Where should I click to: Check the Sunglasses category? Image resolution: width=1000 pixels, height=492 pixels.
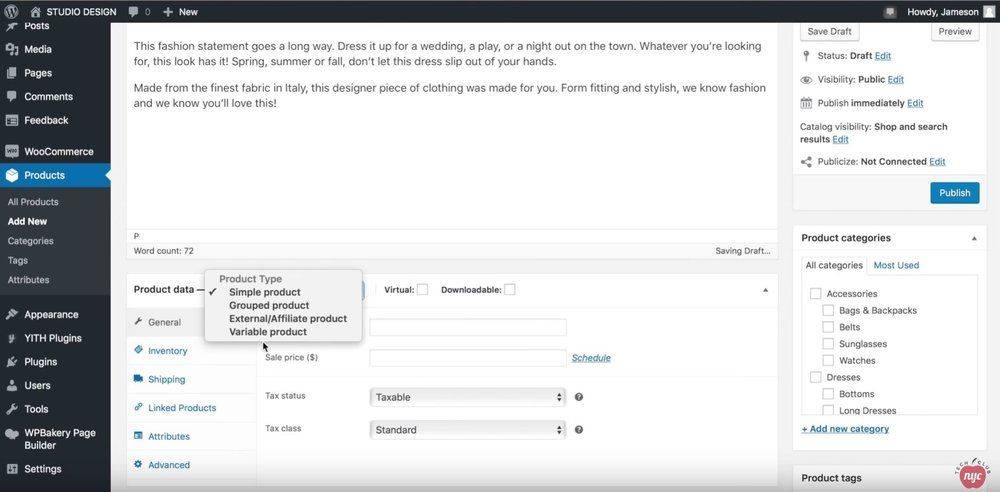click(x=828, y=344)
